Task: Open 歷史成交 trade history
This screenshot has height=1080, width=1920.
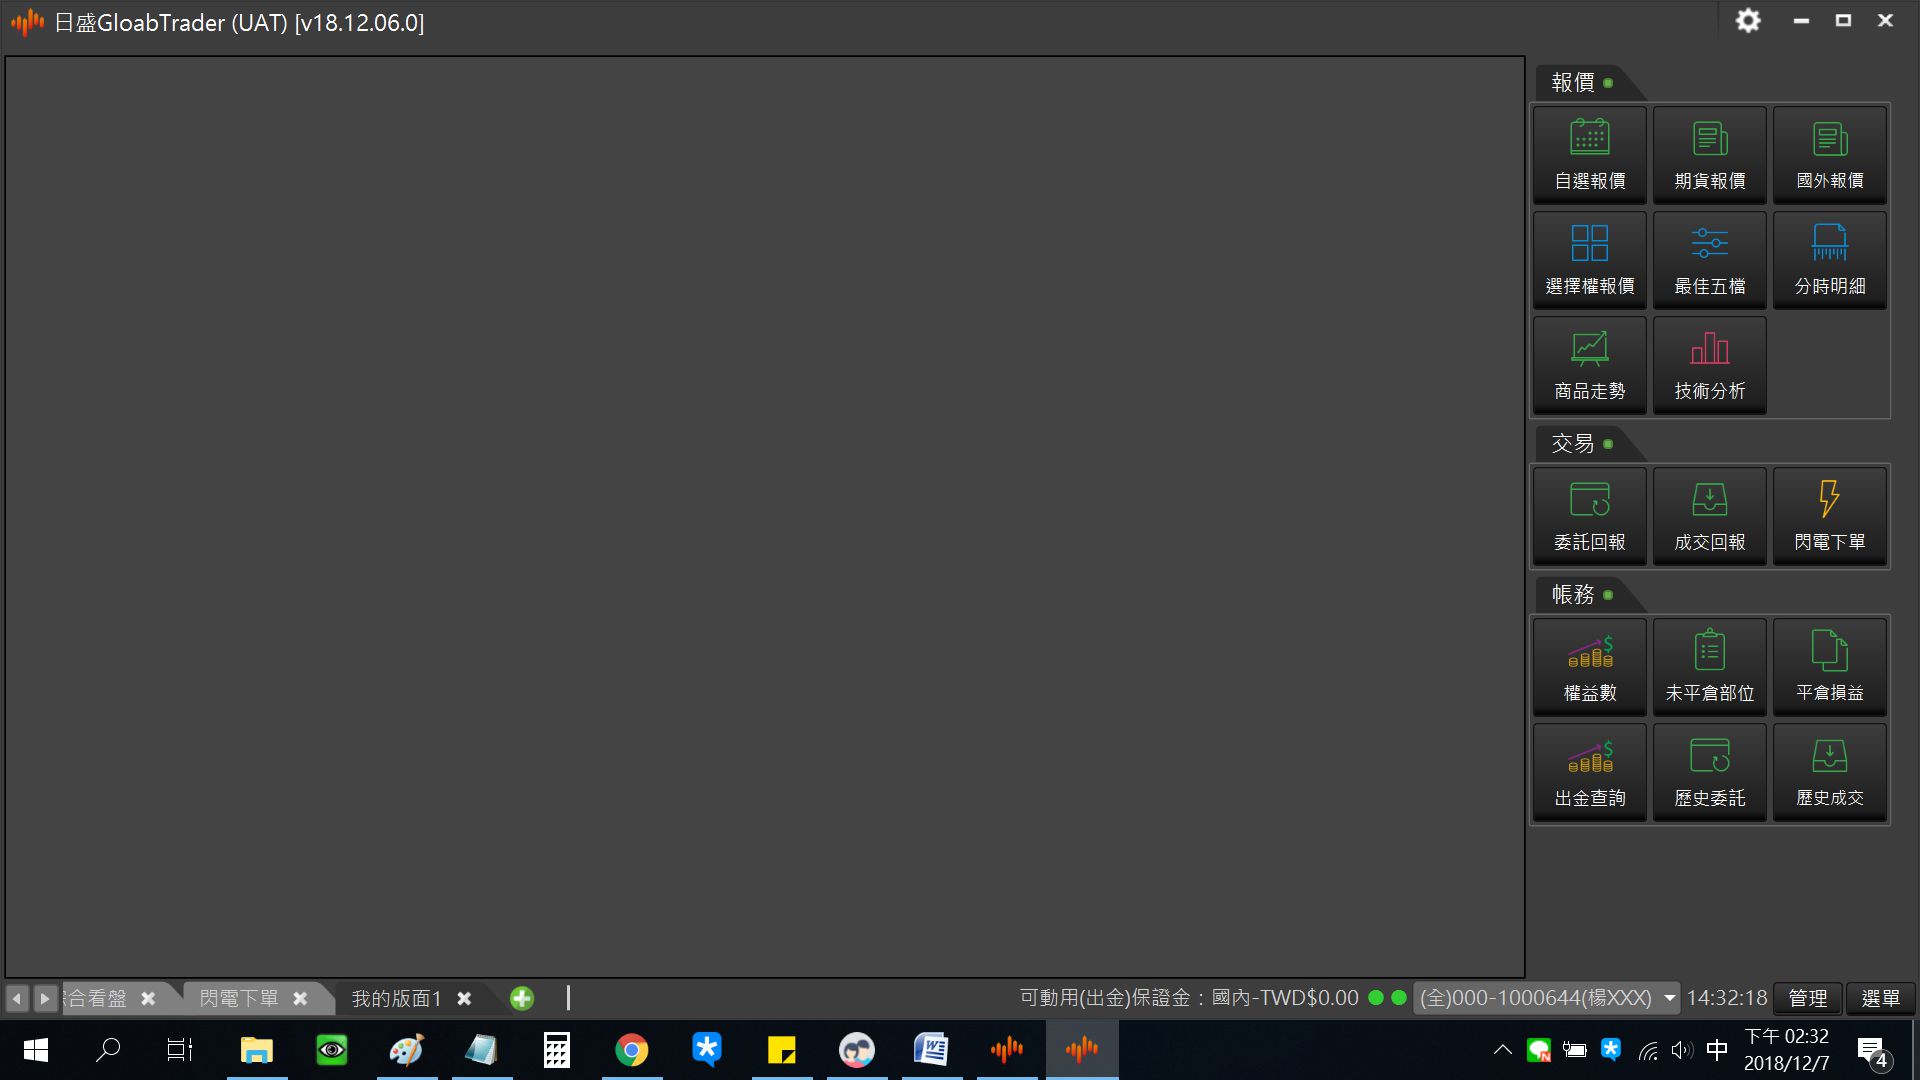Action: [1829, 772]
